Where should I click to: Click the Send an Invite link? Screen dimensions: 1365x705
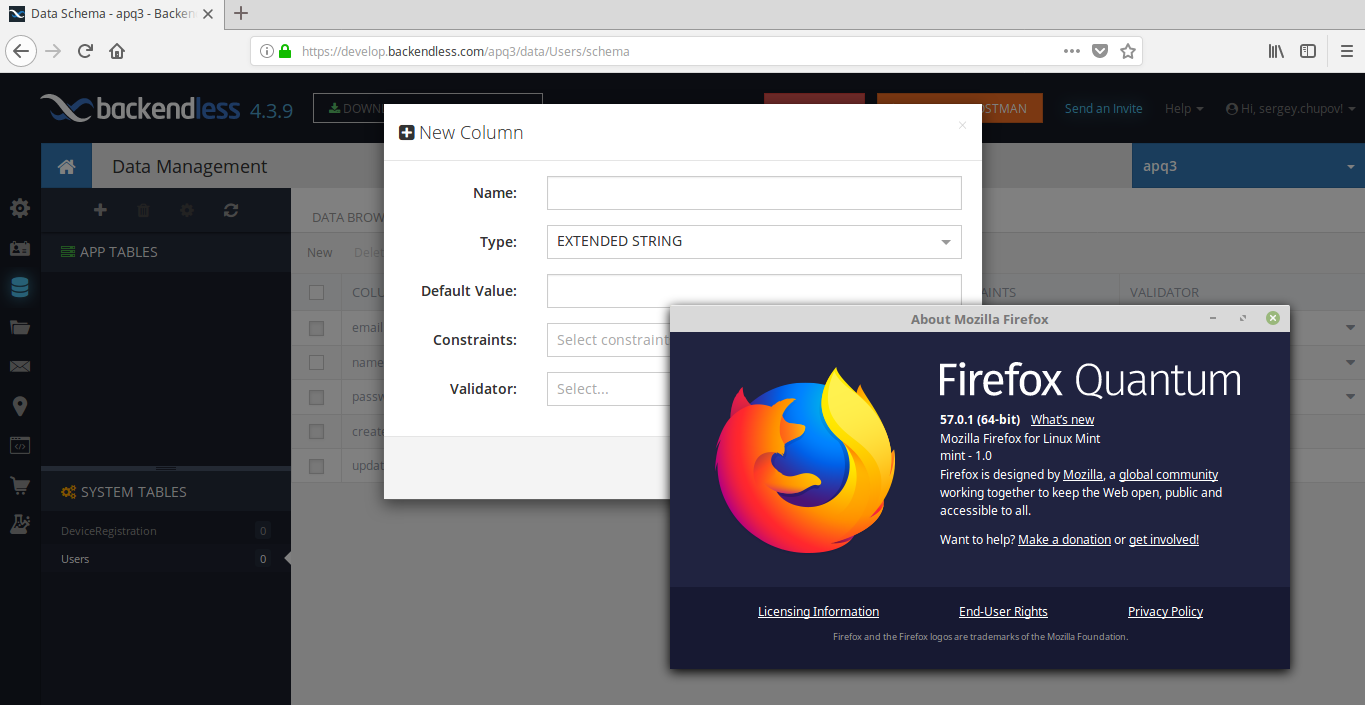tap(1103, 109)
